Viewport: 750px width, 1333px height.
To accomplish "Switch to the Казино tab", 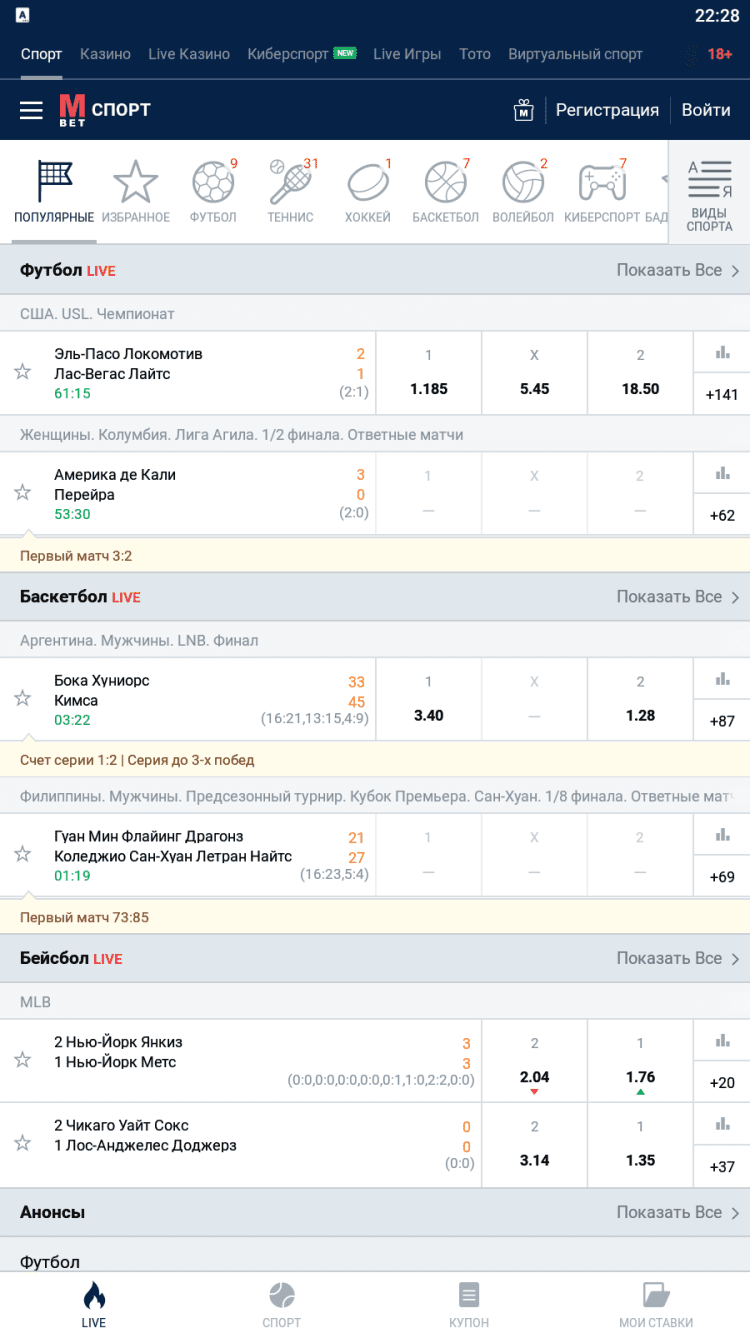I will click(105, 54).
